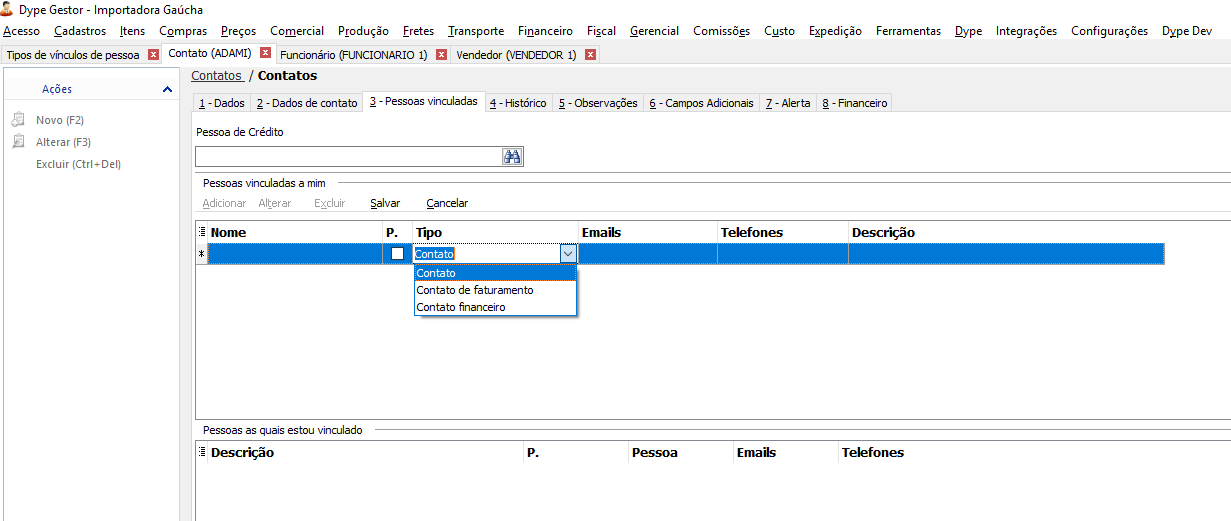Open the Cadastros menu
This screenshot has width=1231, height=521.
80,31
